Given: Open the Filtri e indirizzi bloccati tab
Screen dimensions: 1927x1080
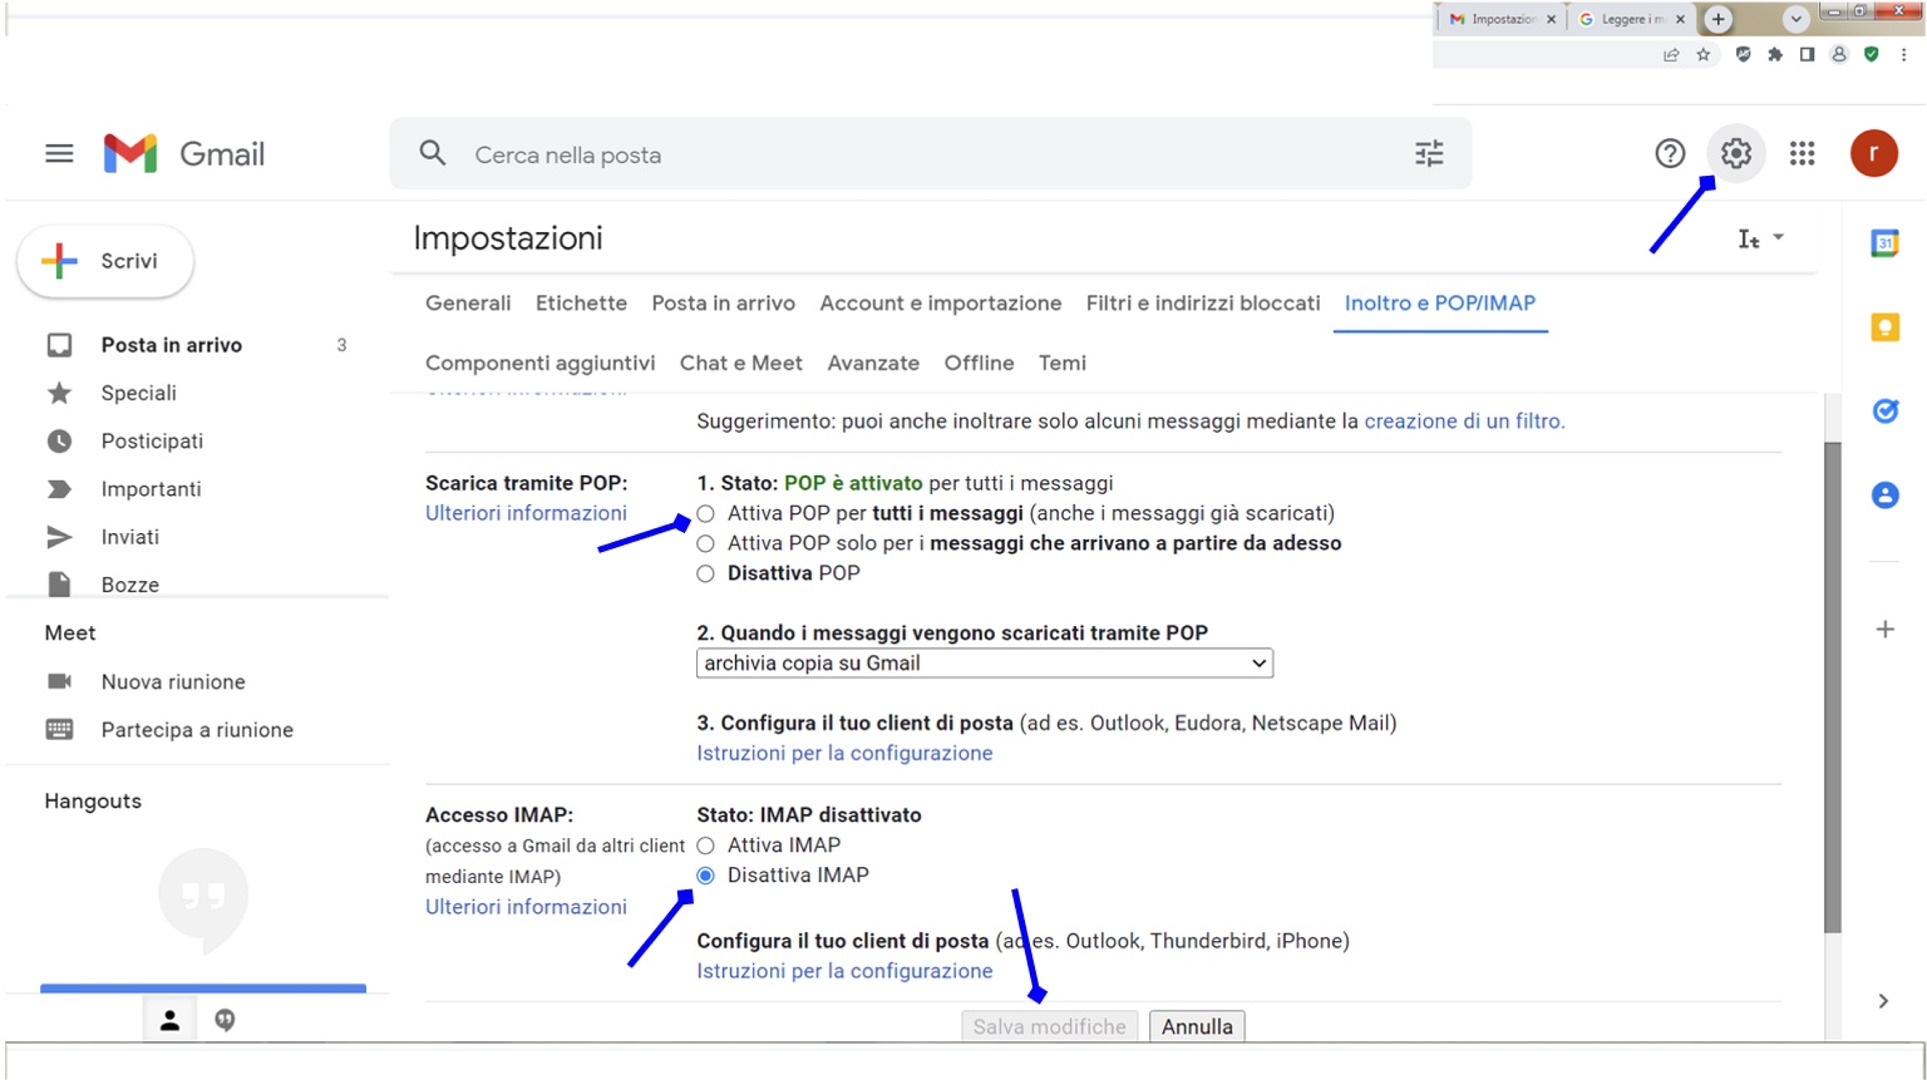Looking at the screenshot, I should coord(1202,303).
